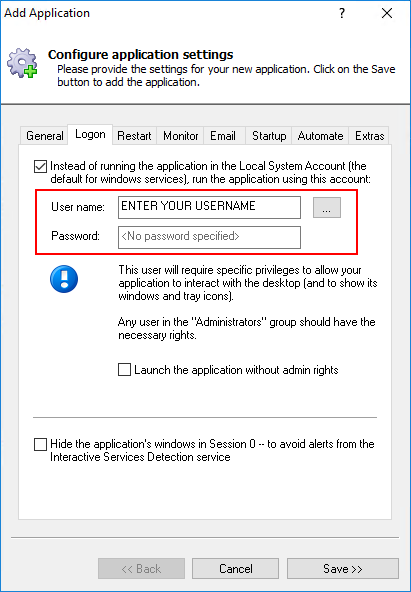The width and height of the screenshot is (411, 592).
Task: Select the Logon tab
Action: 90,134
